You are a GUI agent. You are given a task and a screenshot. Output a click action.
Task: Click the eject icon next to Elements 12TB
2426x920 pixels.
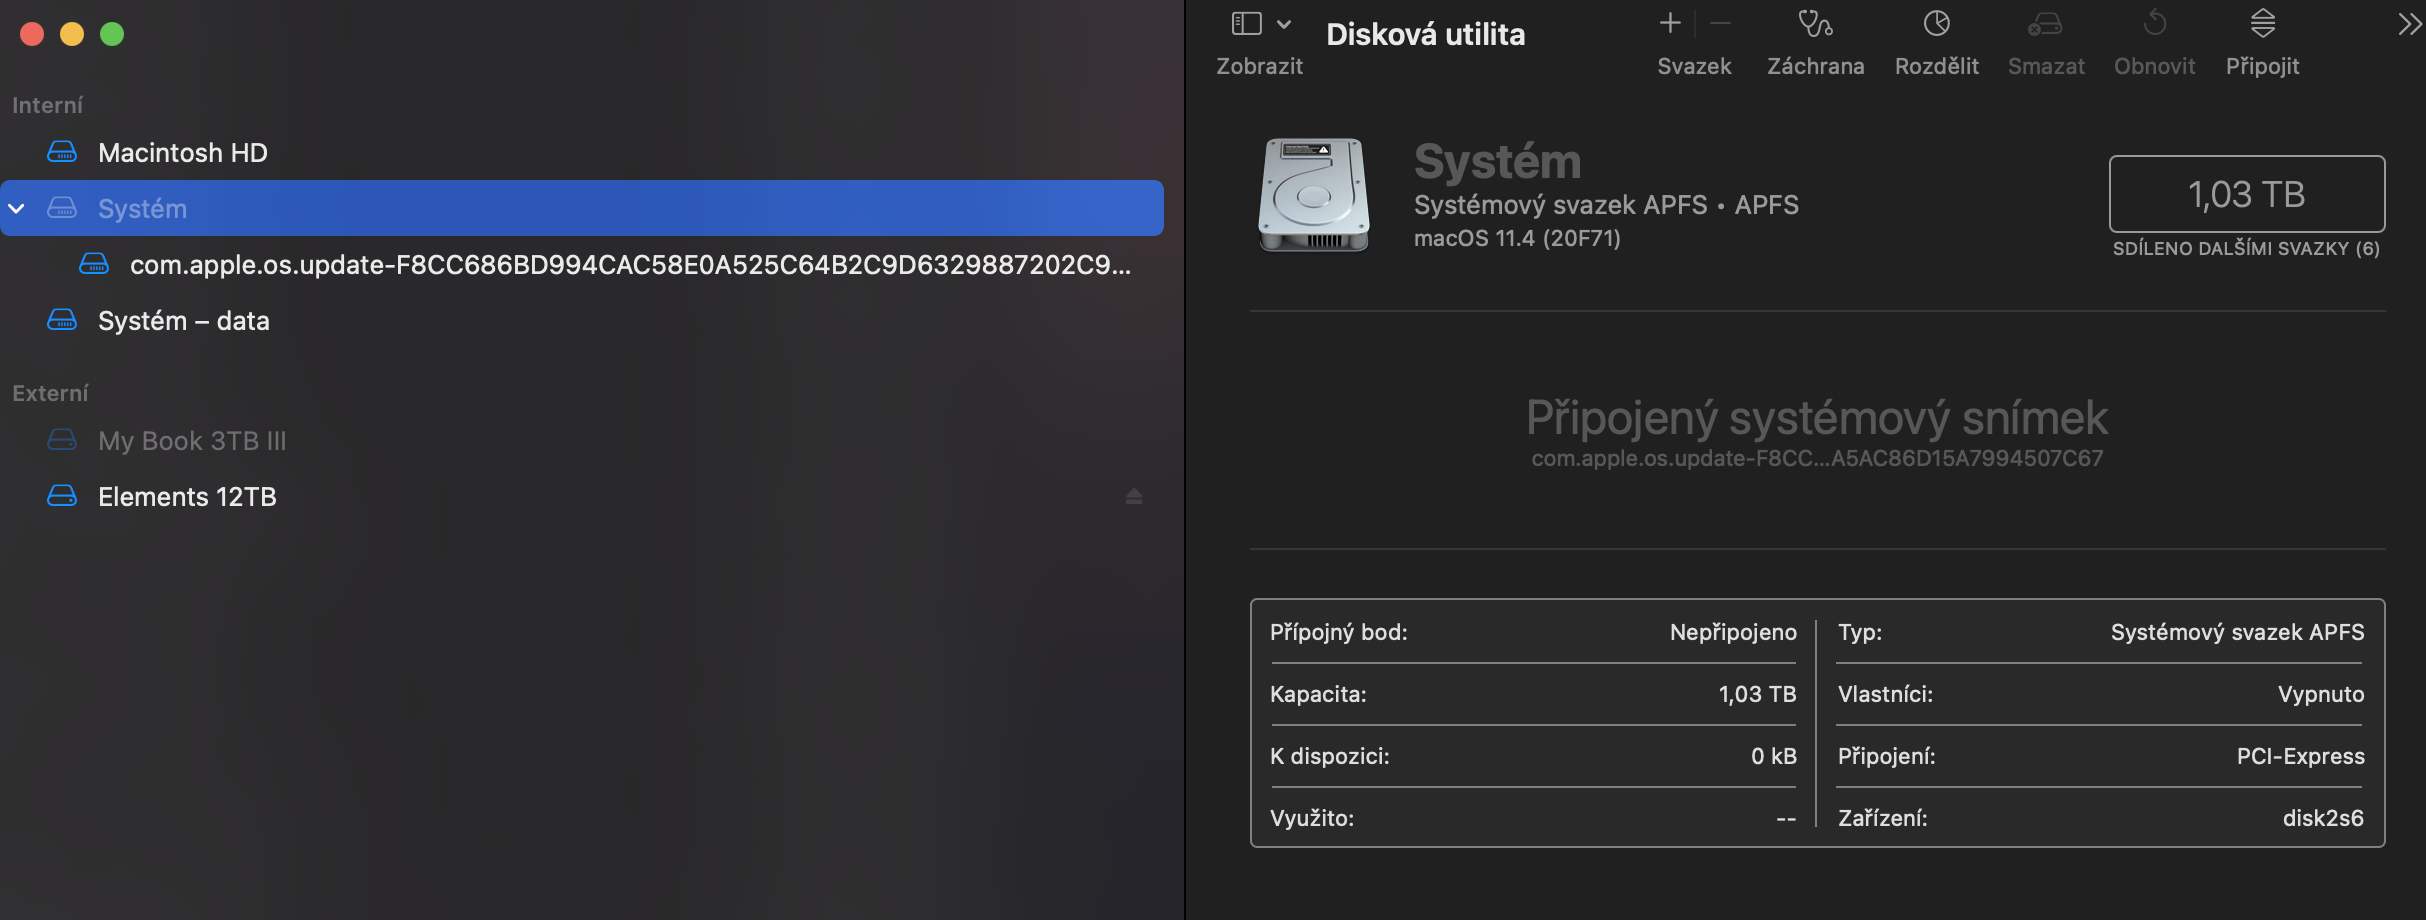pyautogui.click(x=1134, y=497)
